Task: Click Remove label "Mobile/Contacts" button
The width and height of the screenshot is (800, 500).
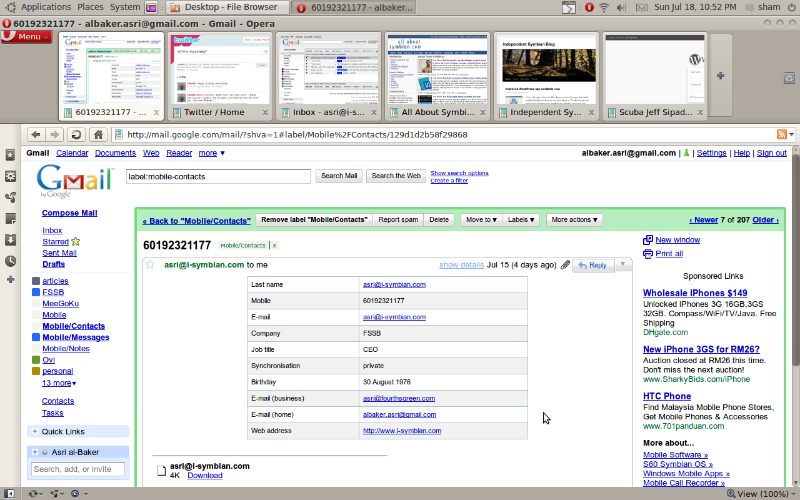Action: click(x=314, y=220)
